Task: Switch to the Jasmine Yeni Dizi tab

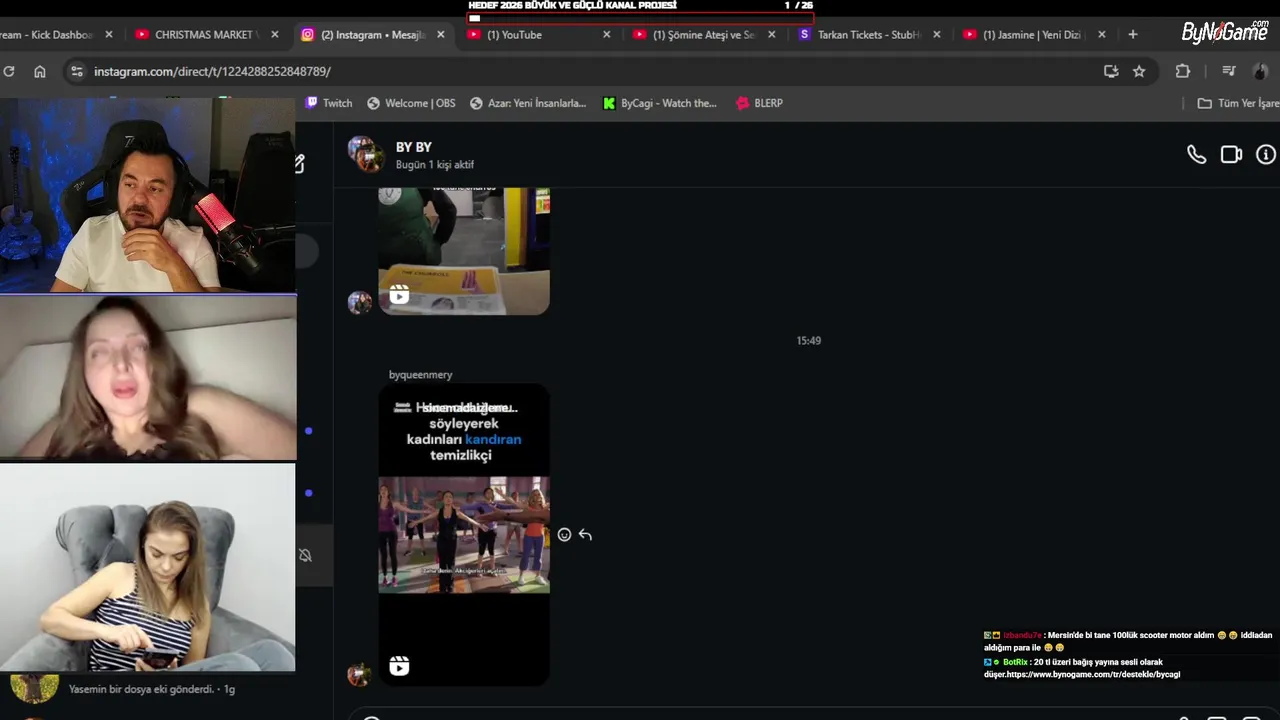Action: (x=1032, y=34)
